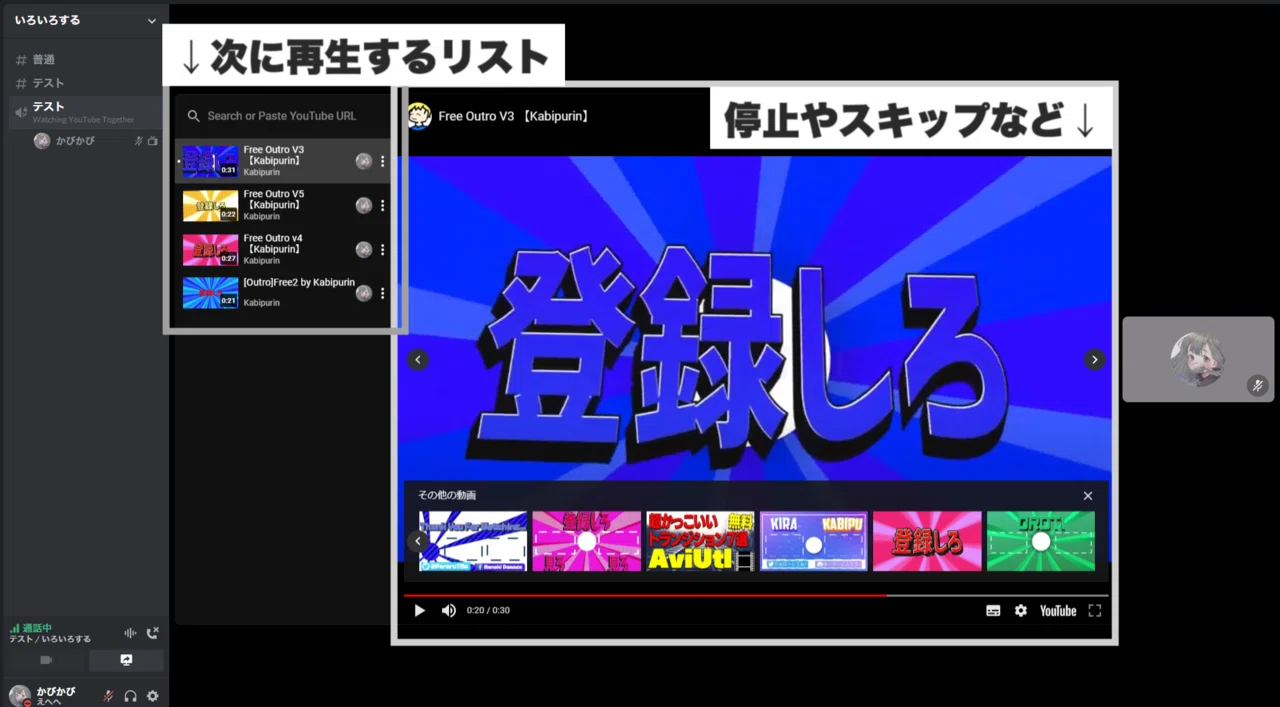Click the YouTube logo in player bar
Screen dimensions: 1280x707
[x=1058, y=611]
